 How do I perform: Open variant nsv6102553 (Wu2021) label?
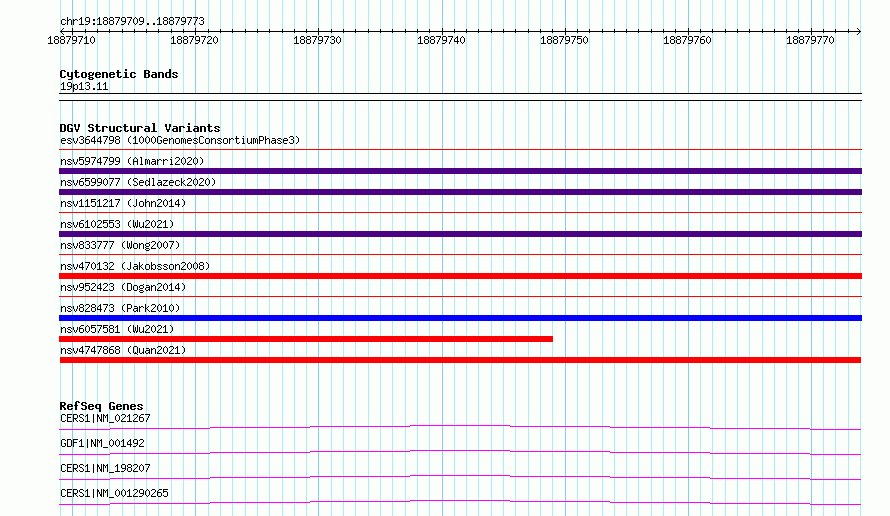[x=117, y=224]
